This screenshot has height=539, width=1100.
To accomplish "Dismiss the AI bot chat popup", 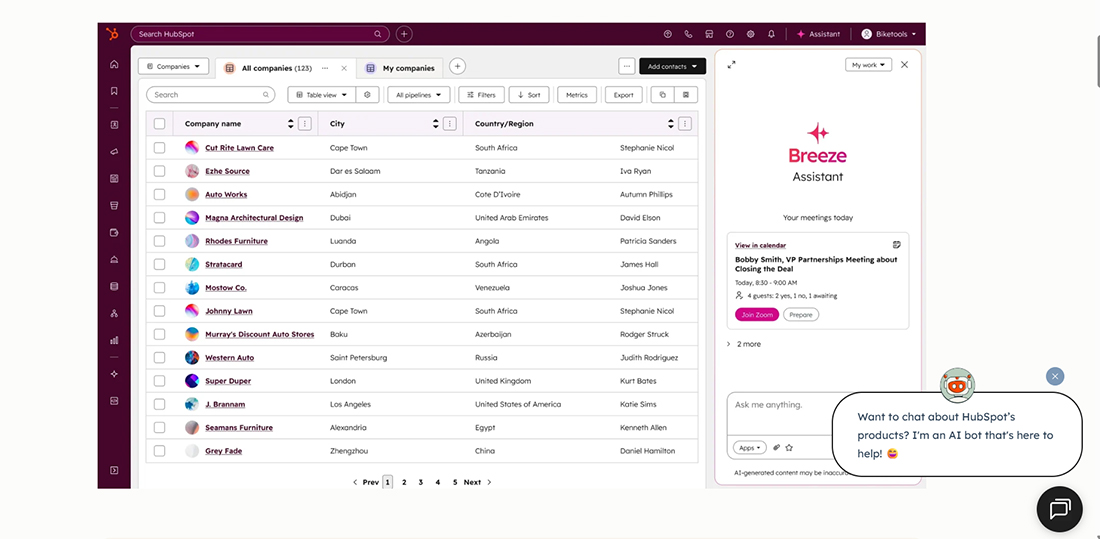I will (1054, 376).
